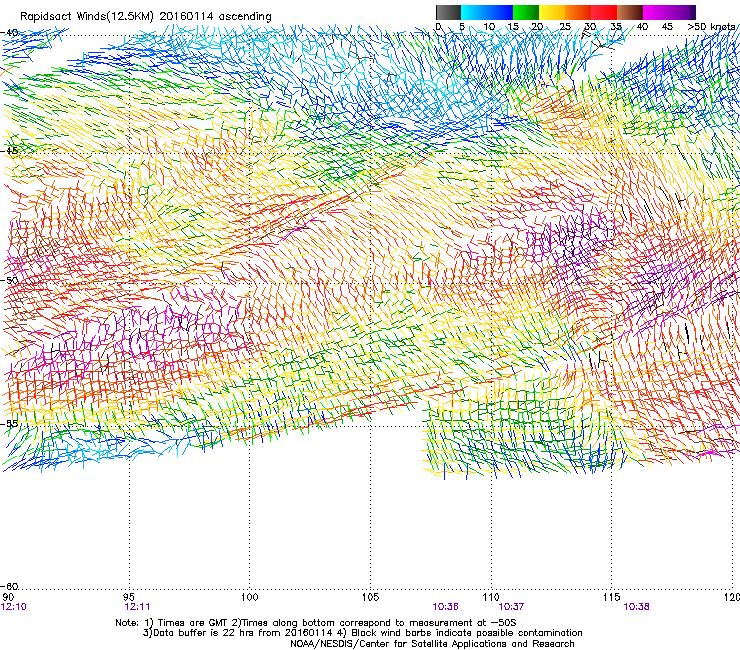Image resolution: width=740 pixels, height=650 pixels.
Task: Click the yellow 20-25 knots legend swatch
Action: coord(552,12)
